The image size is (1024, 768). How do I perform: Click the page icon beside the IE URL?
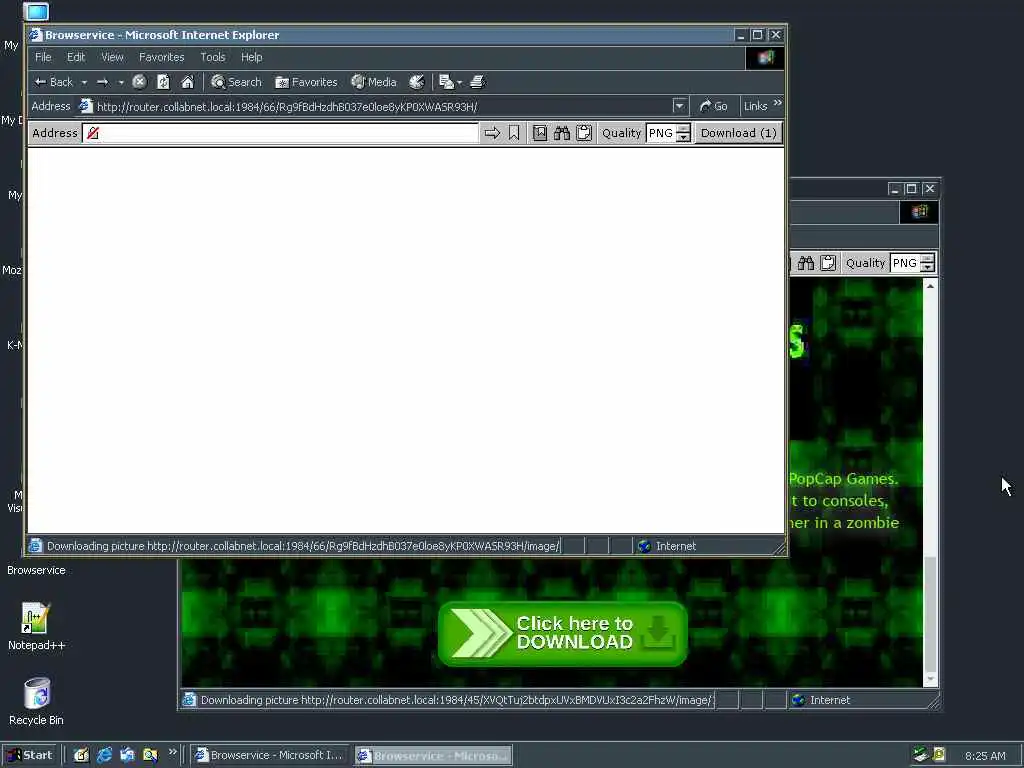point(86,106)
